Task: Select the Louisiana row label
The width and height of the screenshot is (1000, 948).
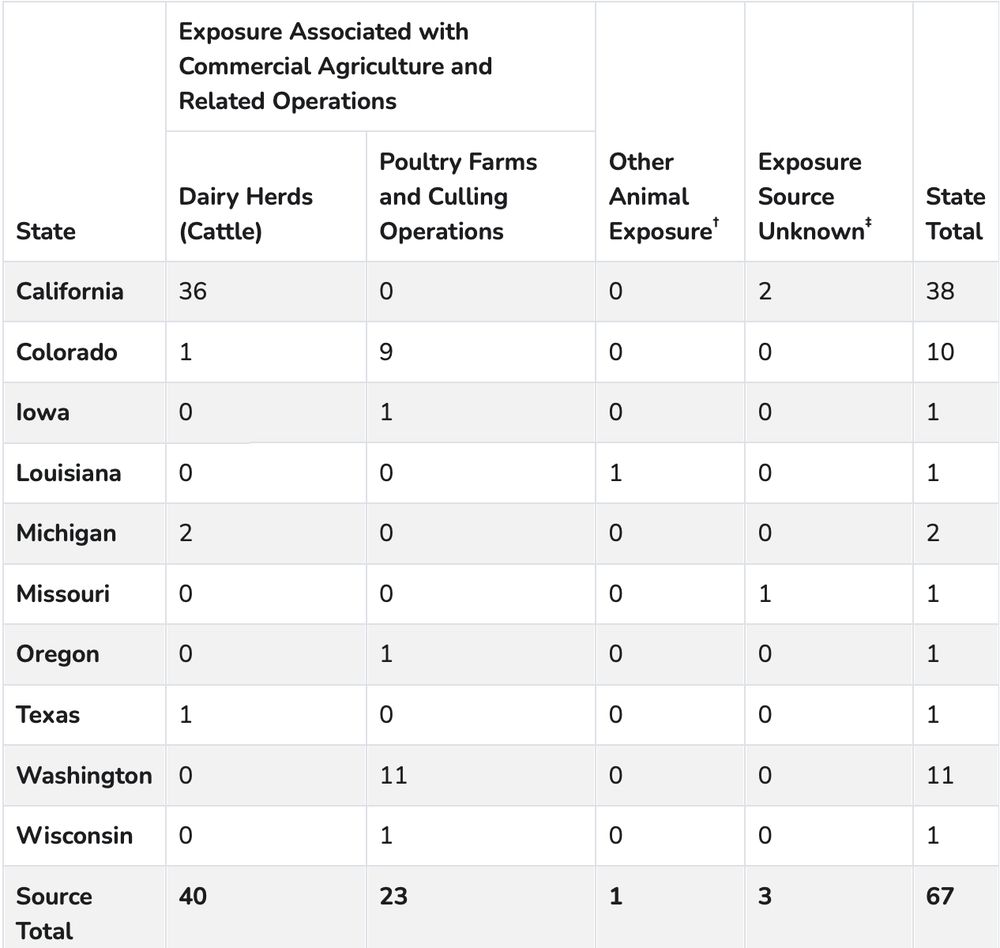Action: (68, 473)
